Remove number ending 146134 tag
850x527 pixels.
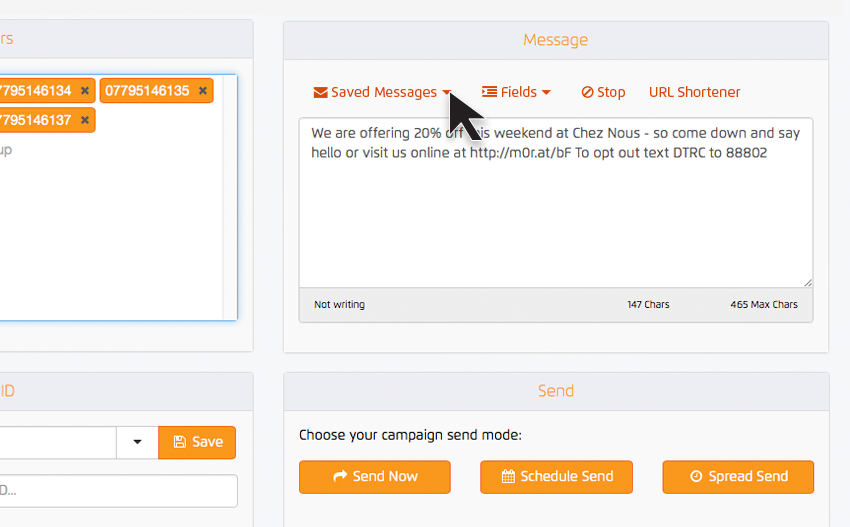point(85,91)
